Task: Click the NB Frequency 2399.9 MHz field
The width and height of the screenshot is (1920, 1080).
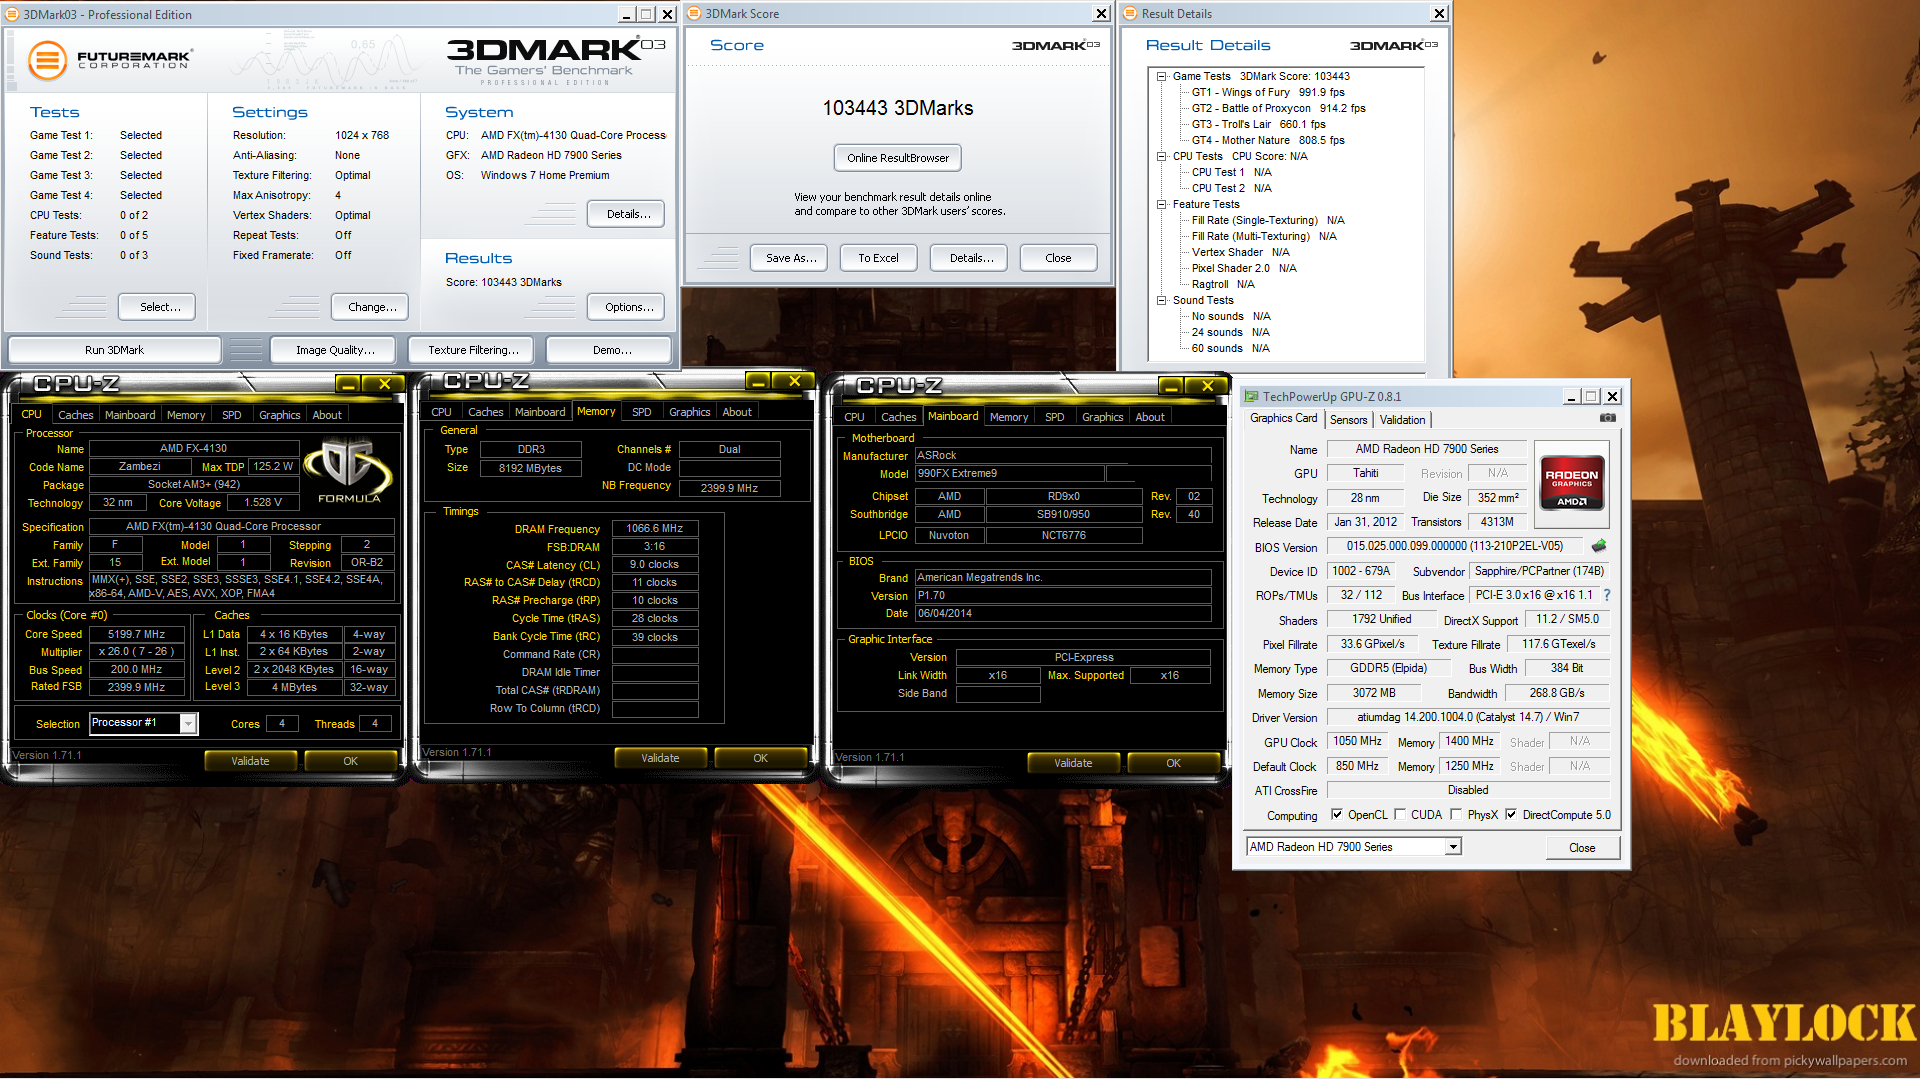Action: [728, 488]
